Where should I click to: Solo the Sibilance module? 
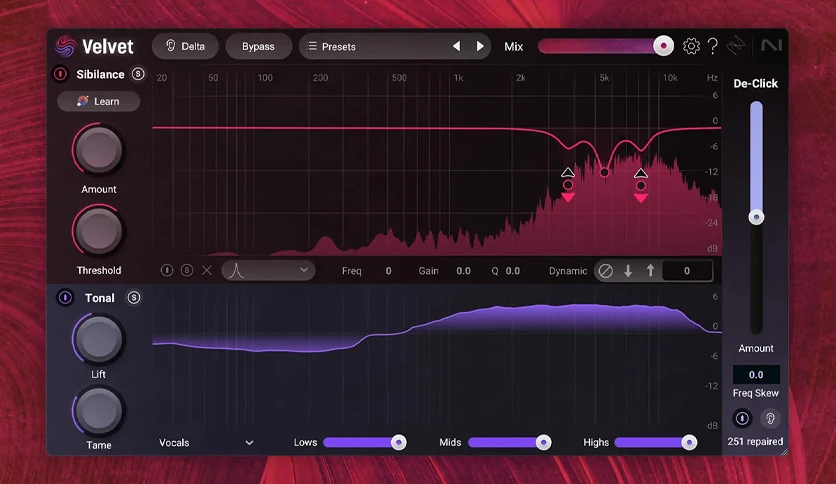(x=138, y=74)
